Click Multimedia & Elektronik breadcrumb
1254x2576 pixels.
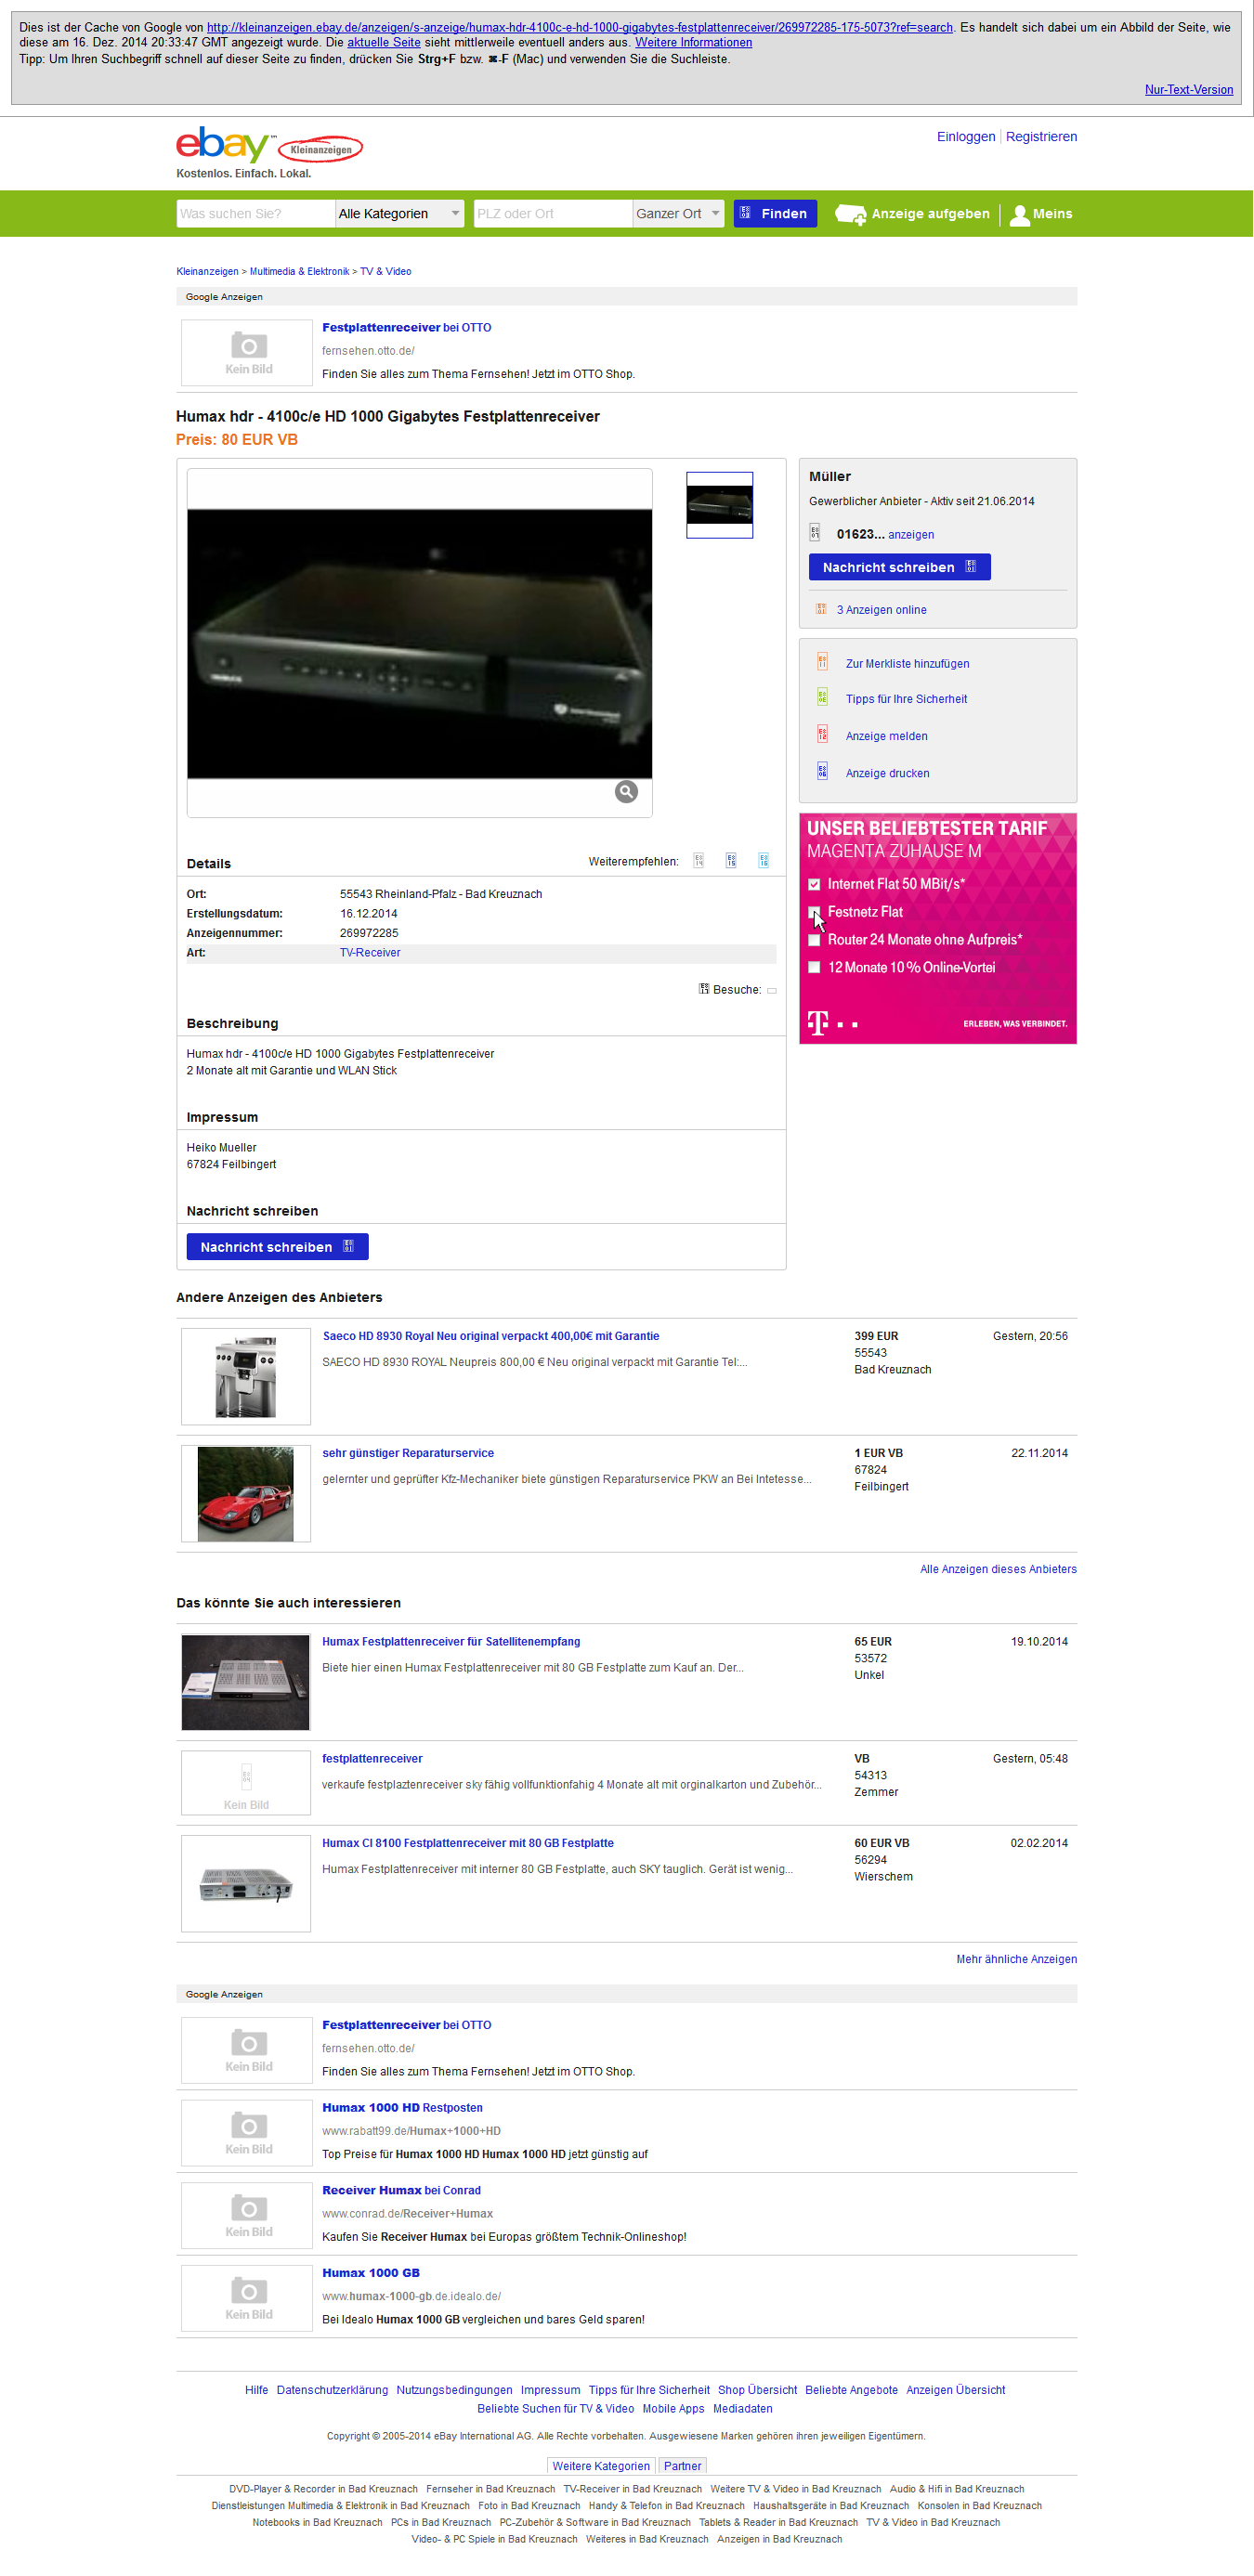coord(299,272)
